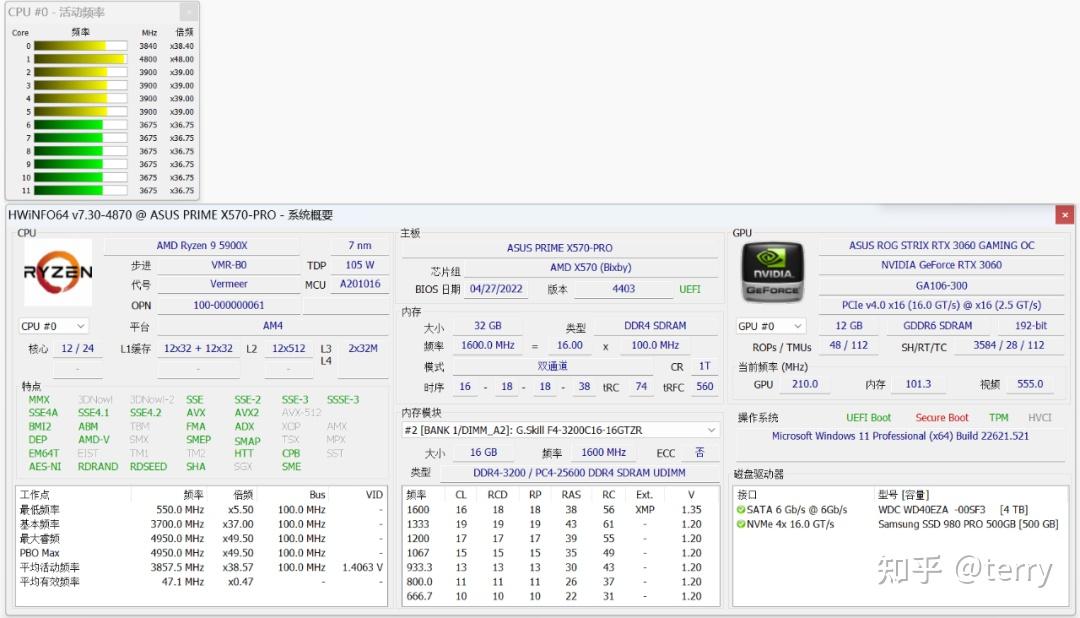Open the GPU #0 selector dropdown

tap(770, 326)
